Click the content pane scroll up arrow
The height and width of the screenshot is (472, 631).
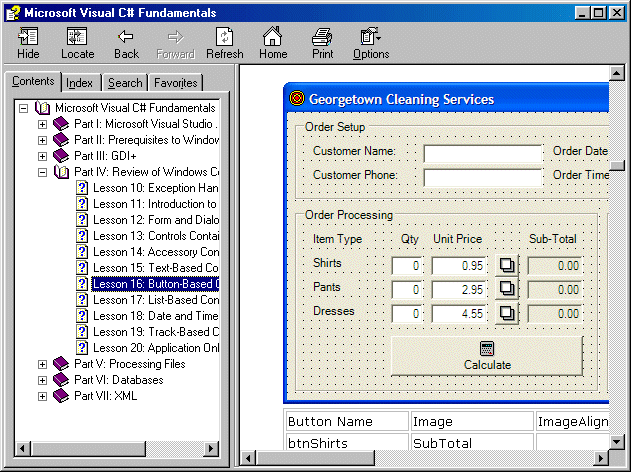coord(617,73)
